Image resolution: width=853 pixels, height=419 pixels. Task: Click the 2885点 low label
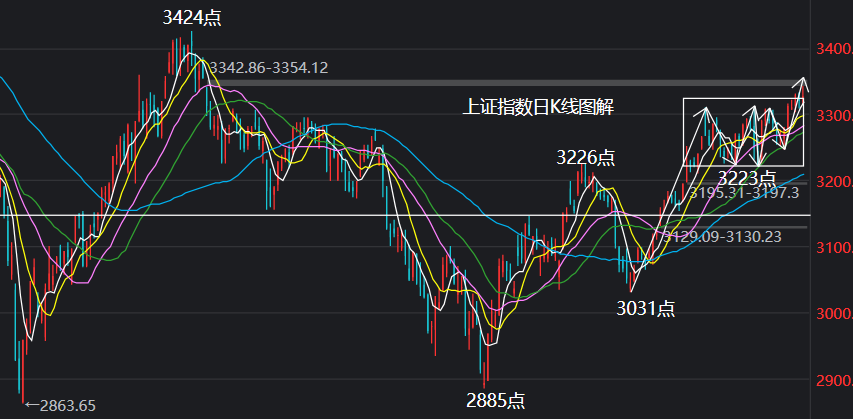496,400
